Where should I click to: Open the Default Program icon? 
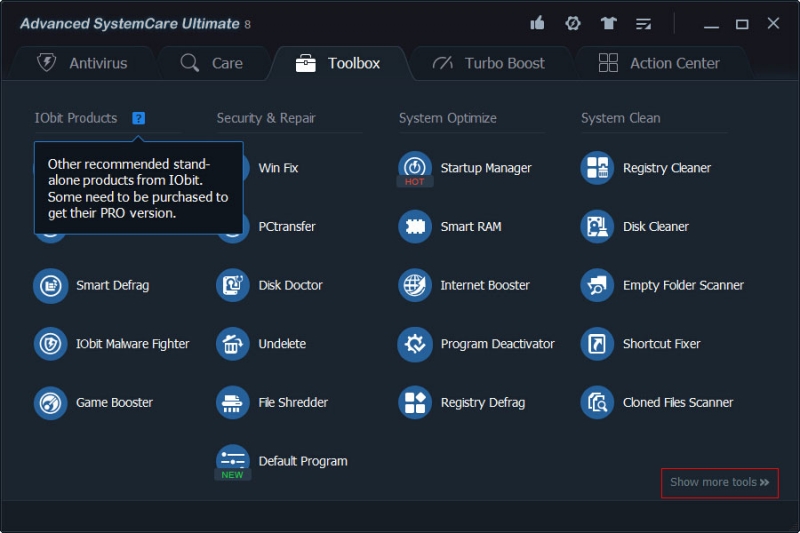click(233, 460)
